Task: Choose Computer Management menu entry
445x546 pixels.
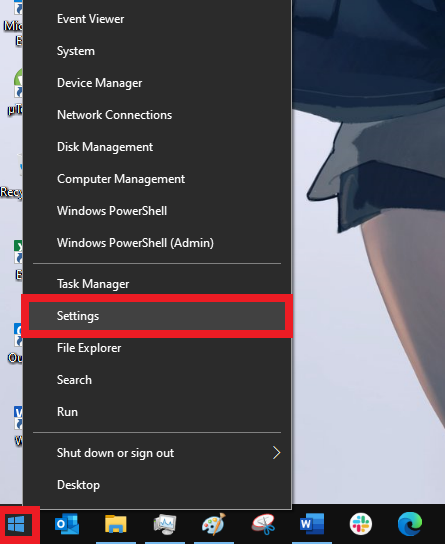Action: click(157, 179)
